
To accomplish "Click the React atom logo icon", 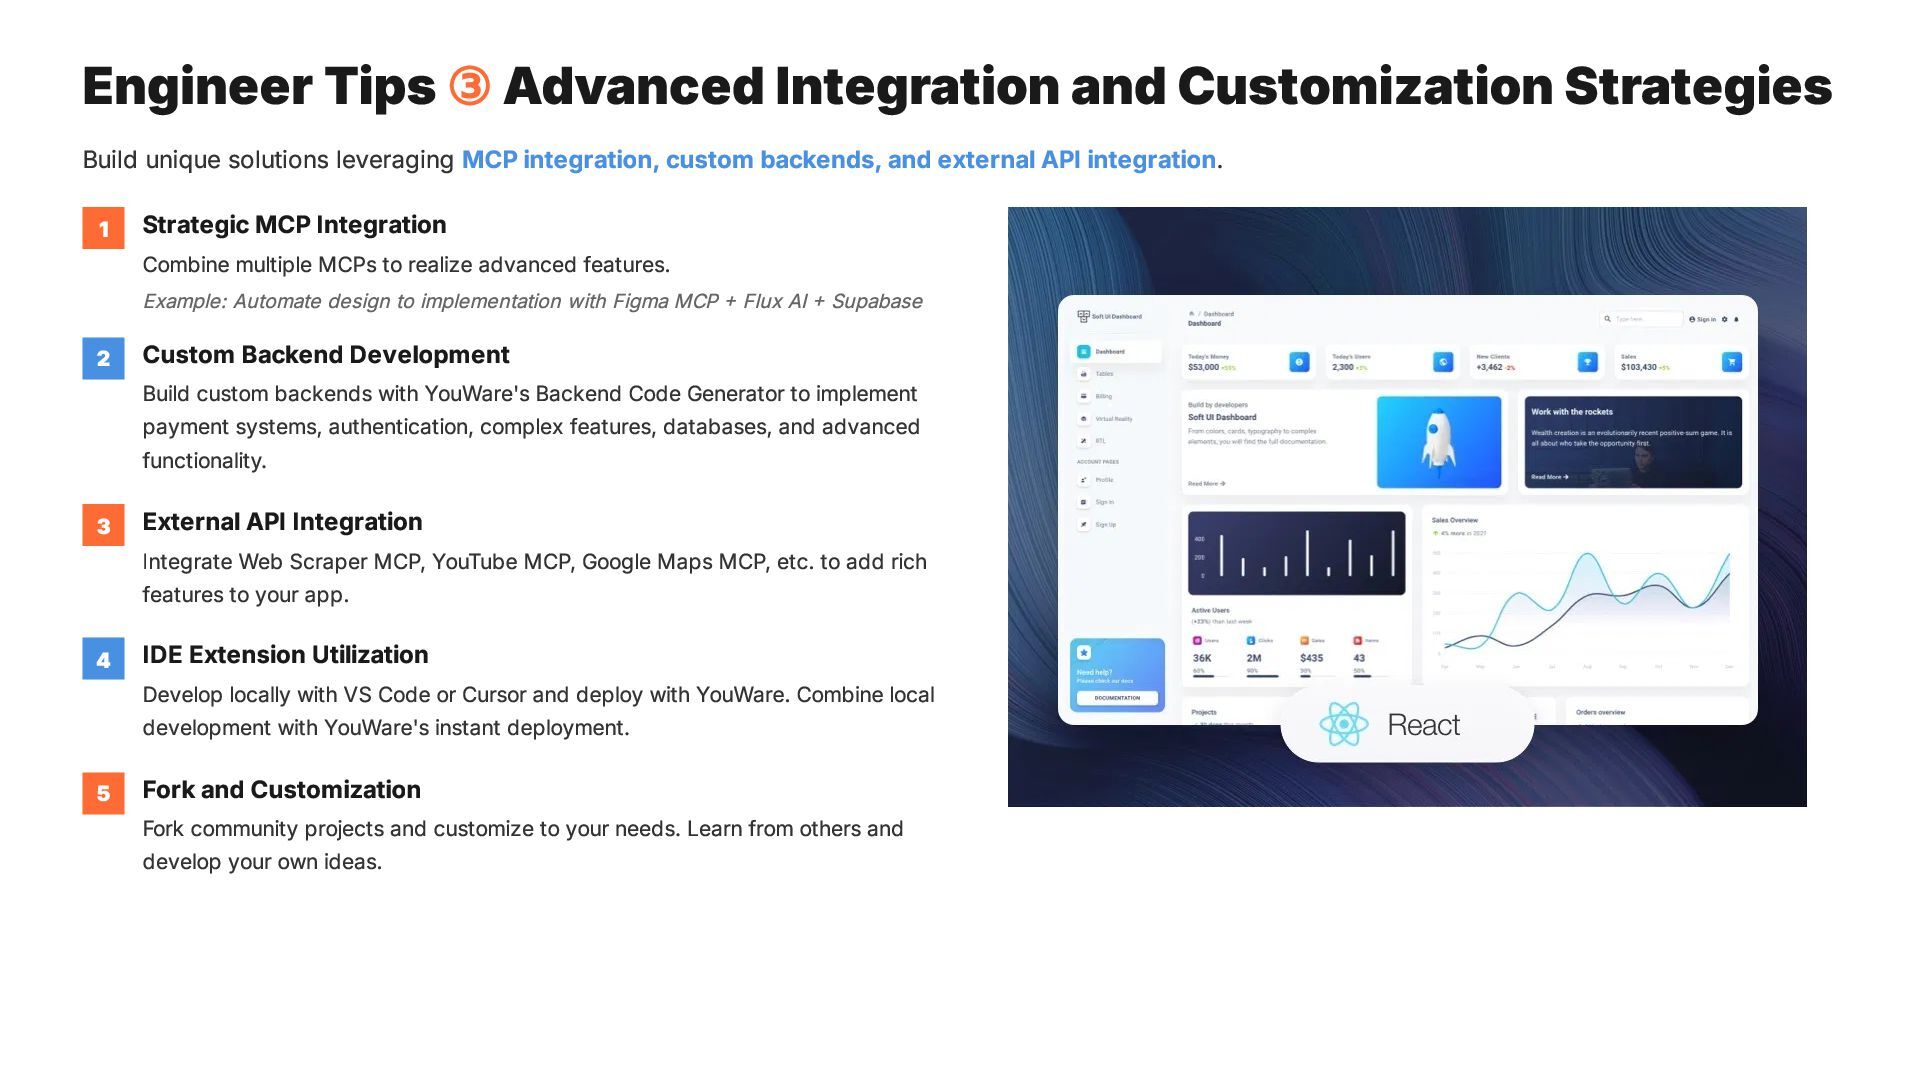I will pyautogui.click(x=1343, y=724).
